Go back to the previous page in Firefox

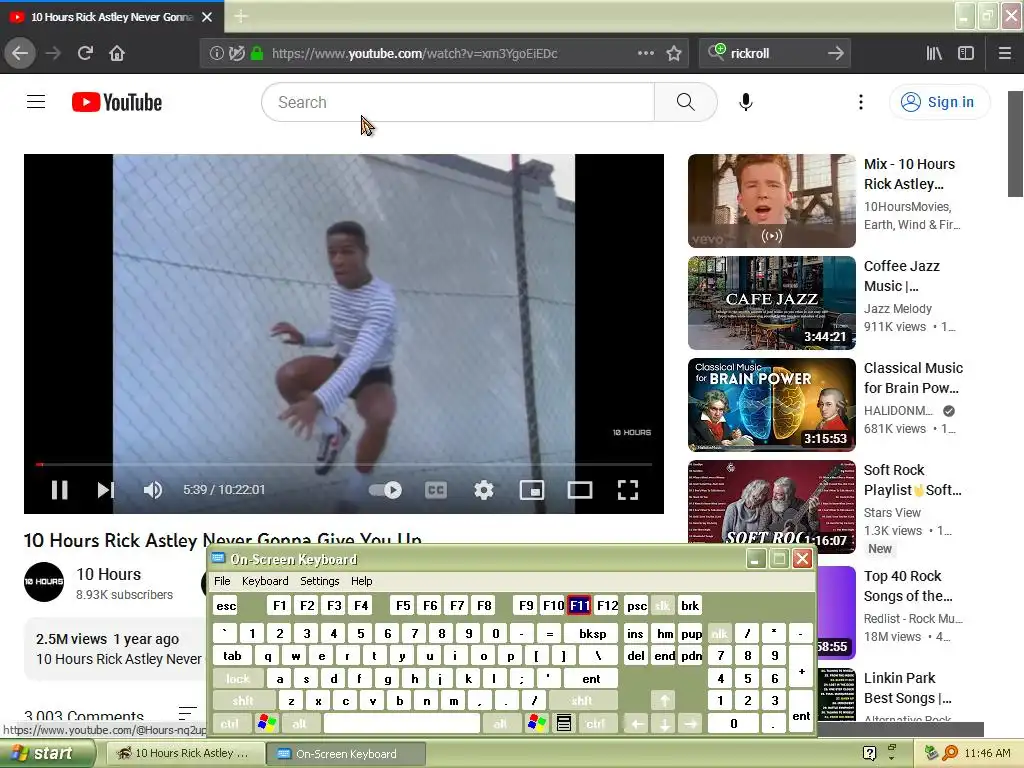[x=20, y=54]
